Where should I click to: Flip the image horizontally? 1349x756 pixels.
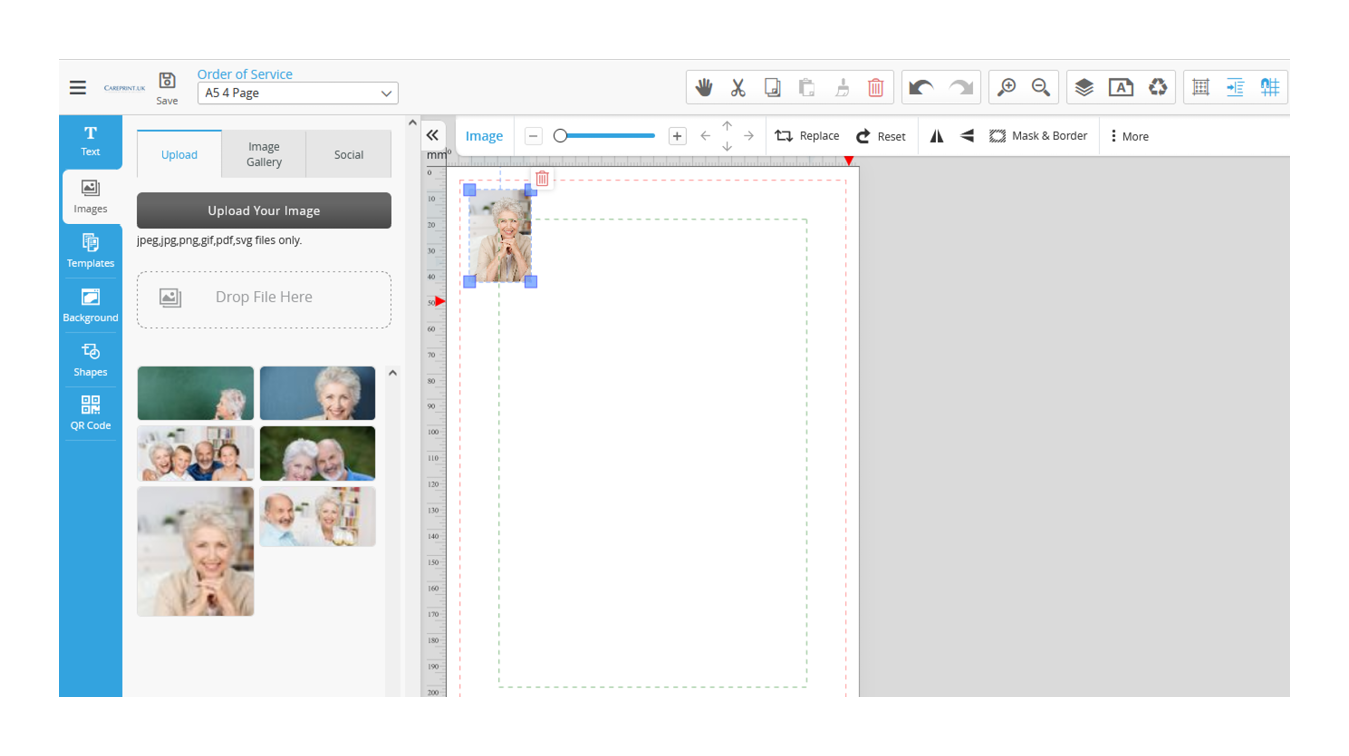pos(937,136)
